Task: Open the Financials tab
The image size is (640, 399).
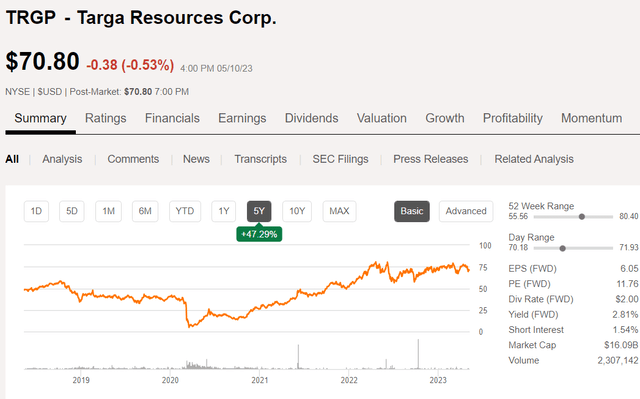Action: [x=172, y=118]
